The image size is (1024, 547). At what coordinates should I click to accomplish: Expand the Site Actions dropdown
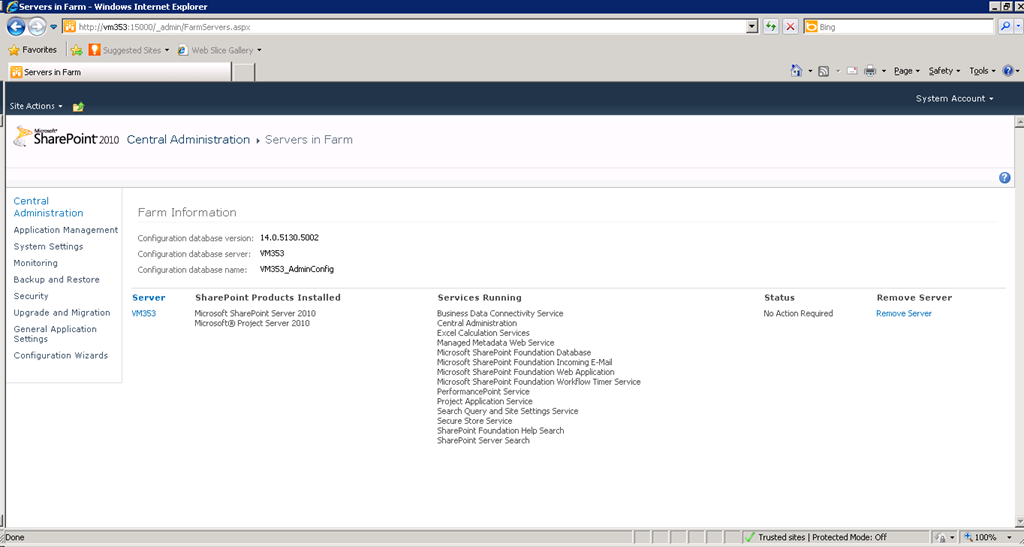tap(36, 106)
